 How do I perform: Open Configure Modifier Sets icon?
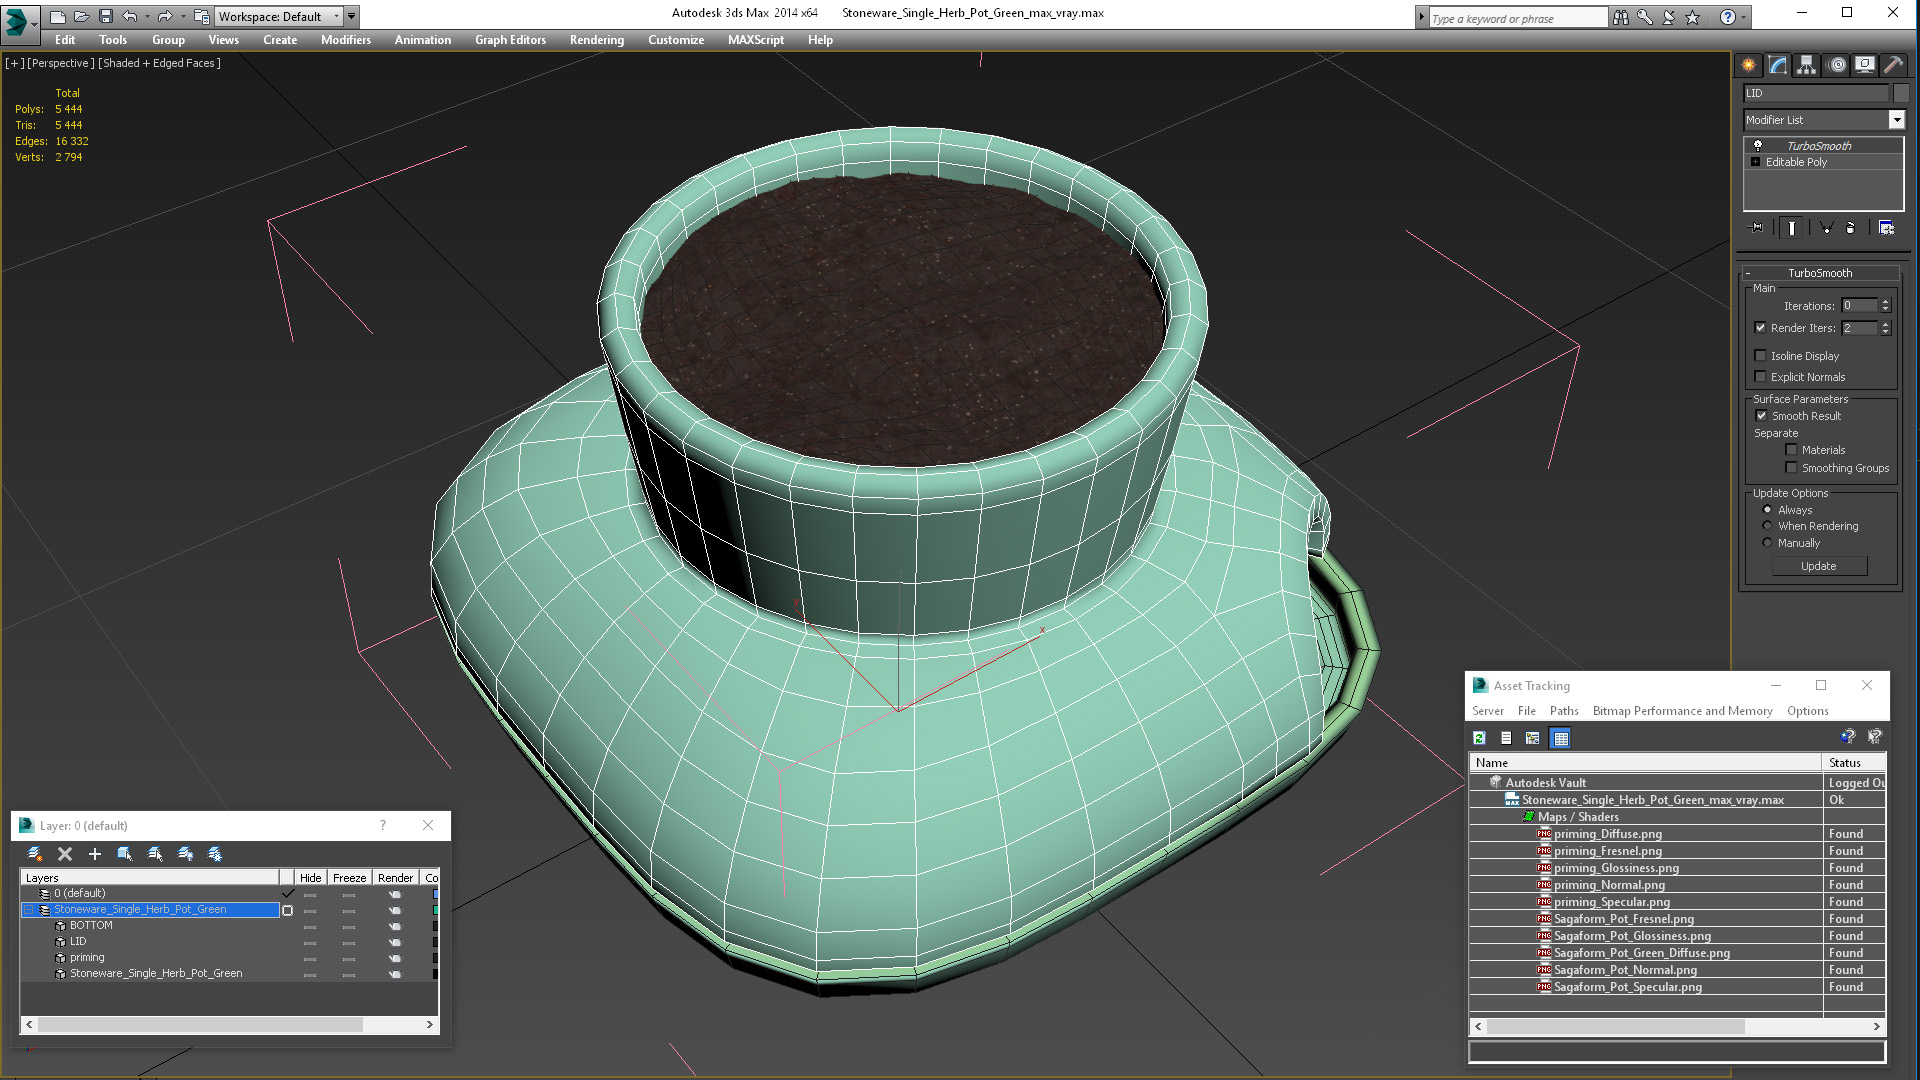[x=1886, y=228]
